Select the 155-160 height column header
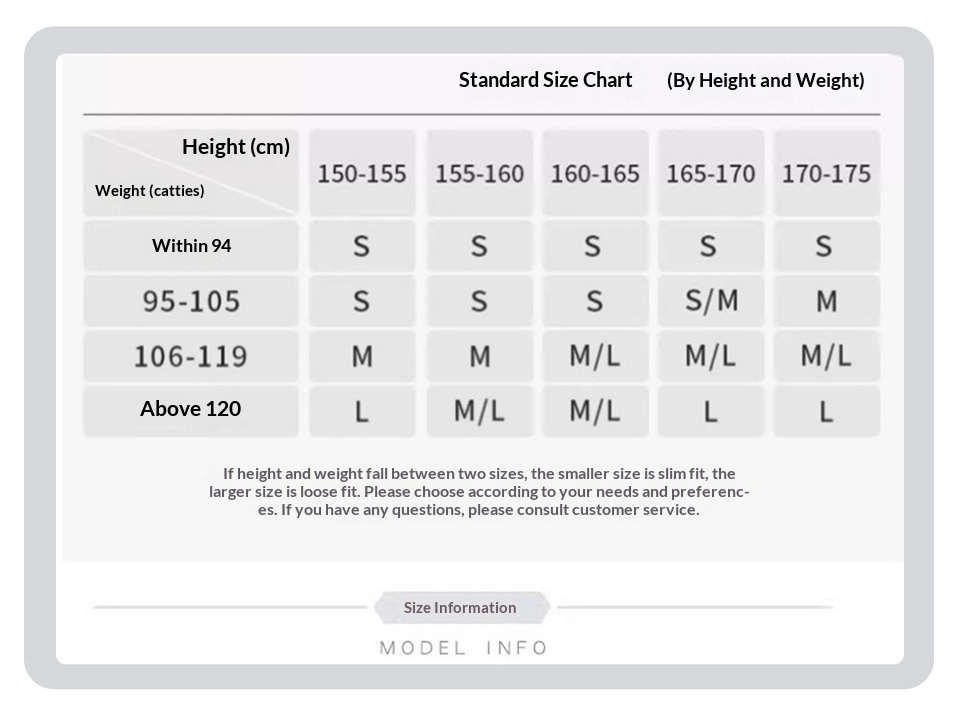This screenshot has width=960, height=713. (x=479, y=173)
